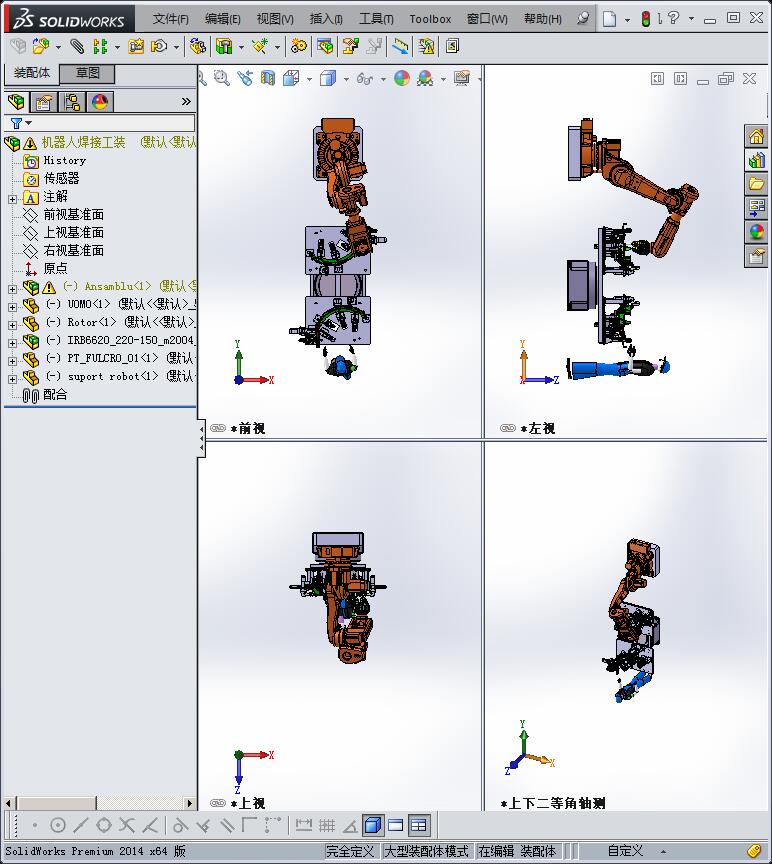772x864 pixels.
Task: Expand hidden manager tabs chevron
Action: 186,101
